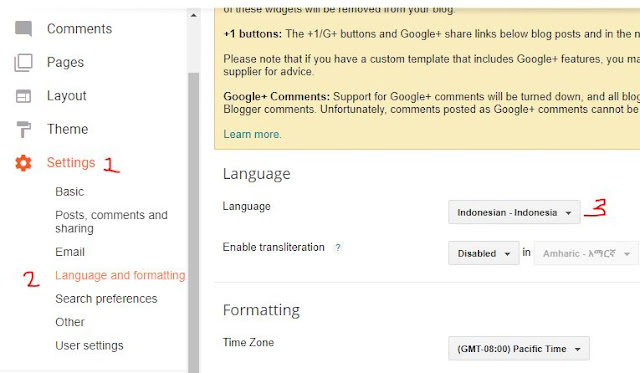Open the Other settings link
Screen dimensions: 640x373
click(70, 322)
